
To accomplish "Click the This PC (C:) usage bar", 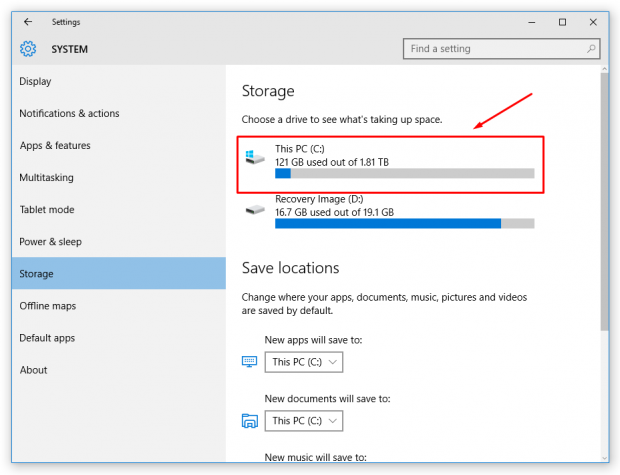I will [404, 174].
